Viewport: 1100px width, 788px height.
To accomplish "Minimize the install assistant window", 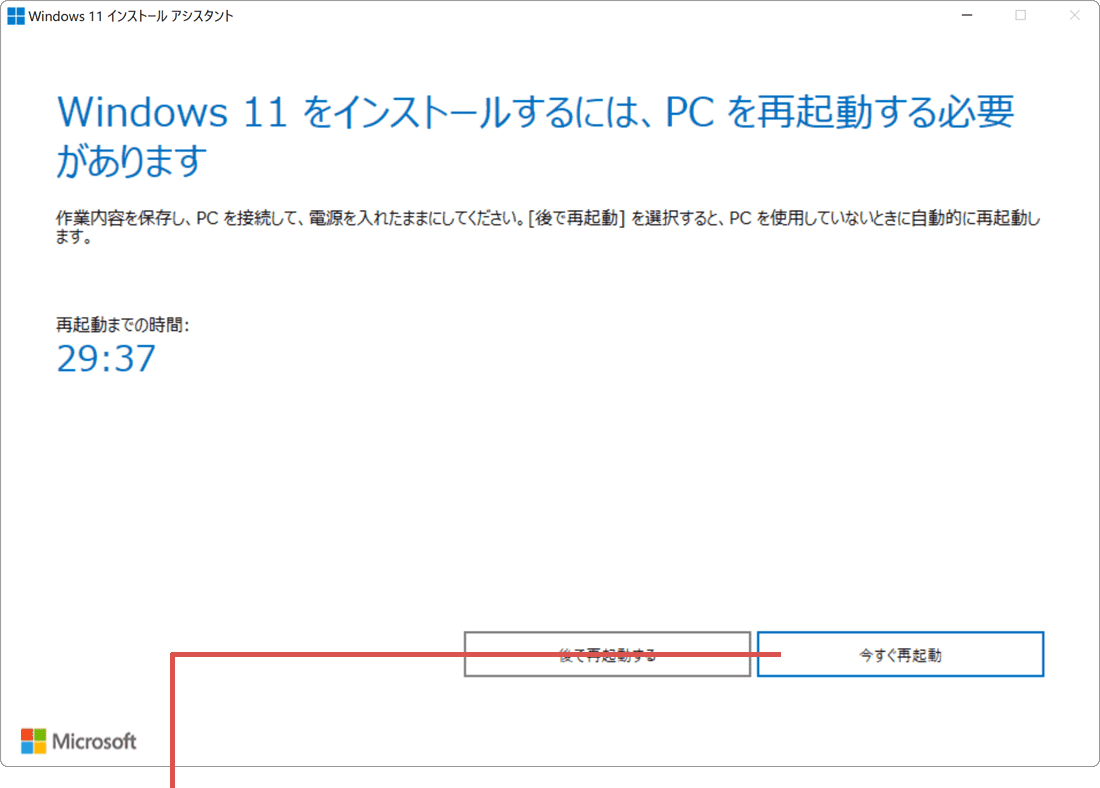I will [x=967, y=15].
